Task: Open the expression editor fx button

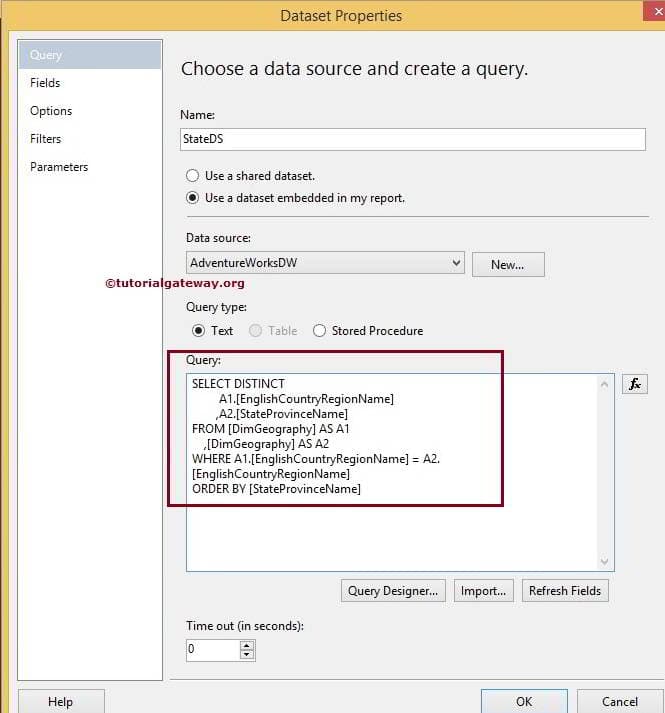Action: [635, 385]
